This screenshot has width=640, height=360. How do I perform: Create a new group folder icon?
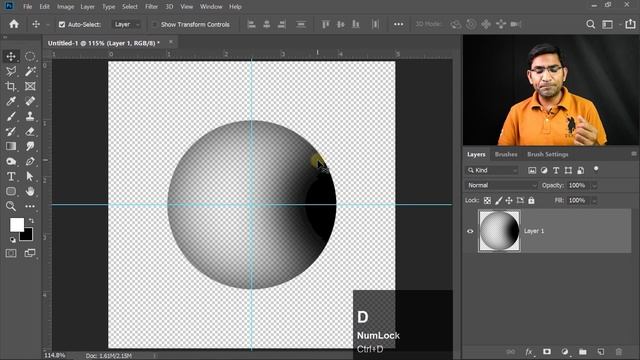click(583, 351)
